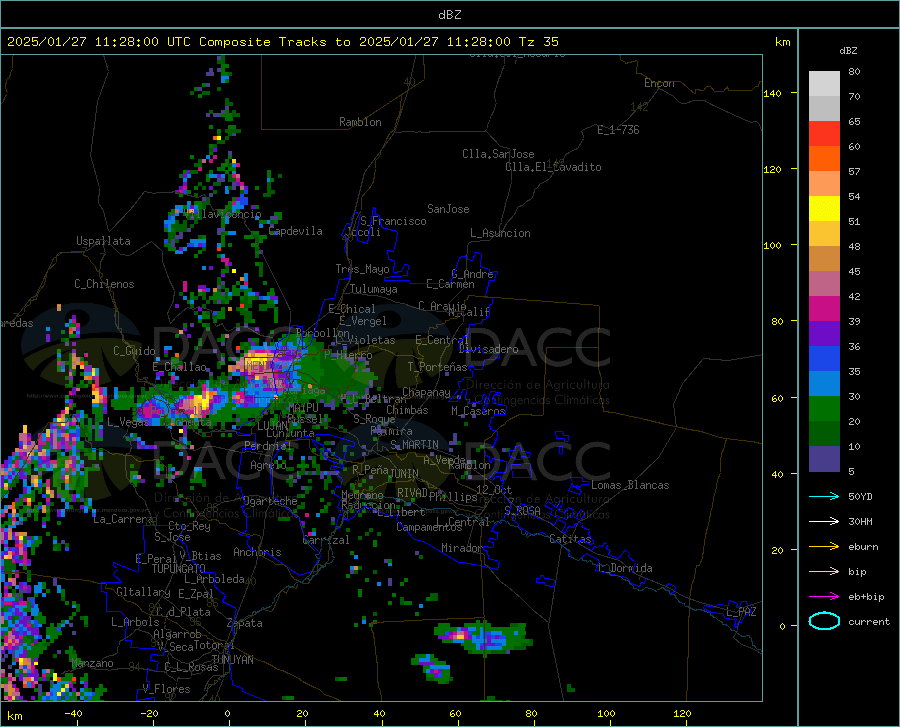Click the -40 tick on the horizontal km axis
The image size is (900, 727).
(73, 714)
